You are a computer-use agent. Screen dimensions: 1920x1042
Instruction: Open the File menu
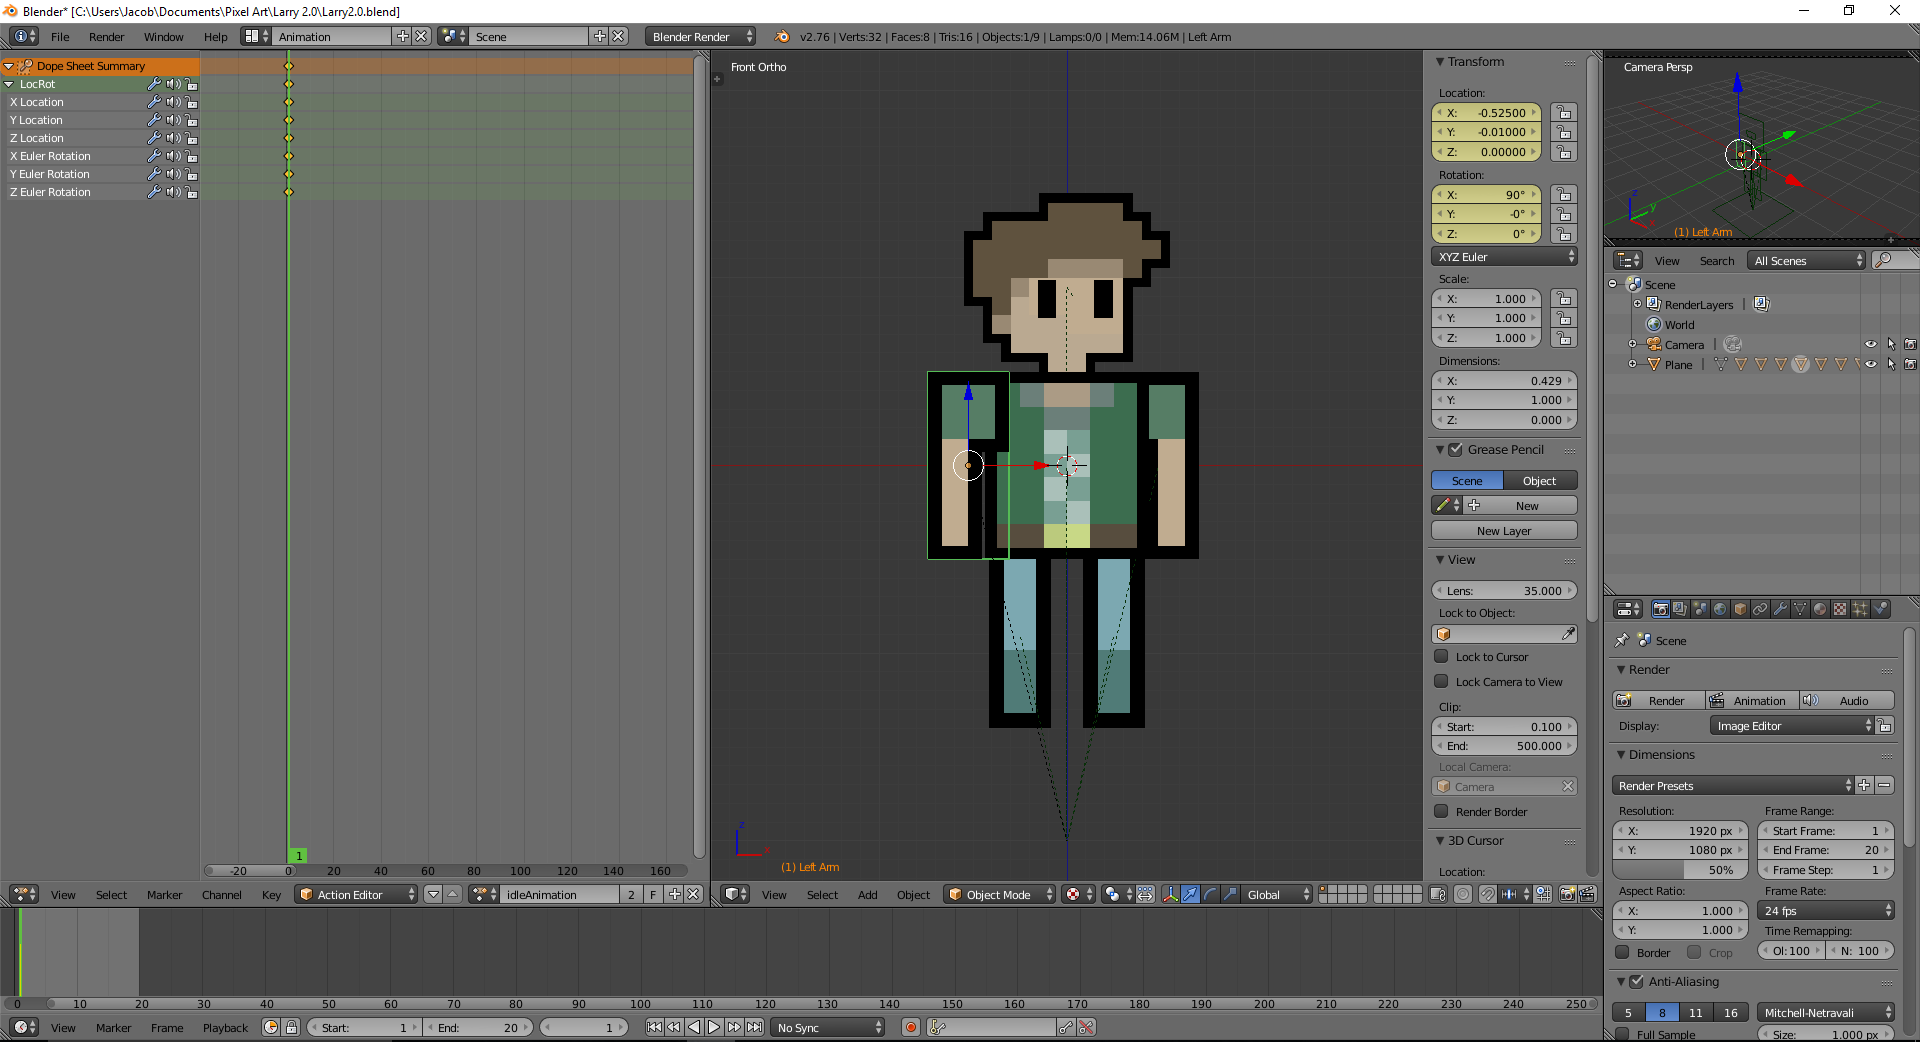click(x=60, y=36)
